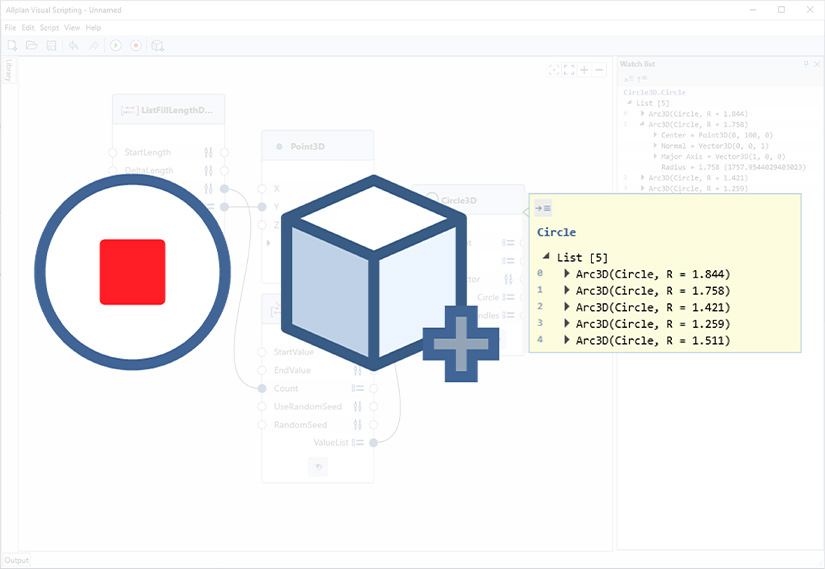
Task: Expand the Major Axis = Vector3D row
Action: click(x=655, y=156)
